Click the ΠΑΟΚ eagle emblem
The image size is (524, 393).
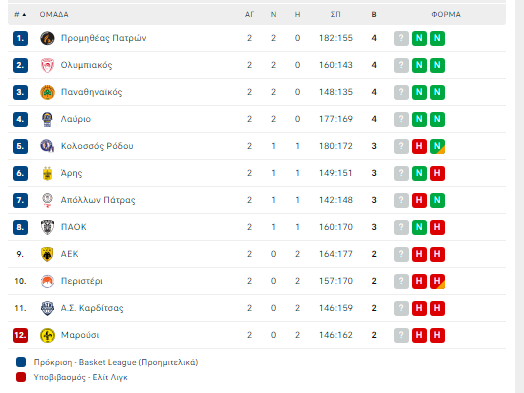[x=47, y=227]
